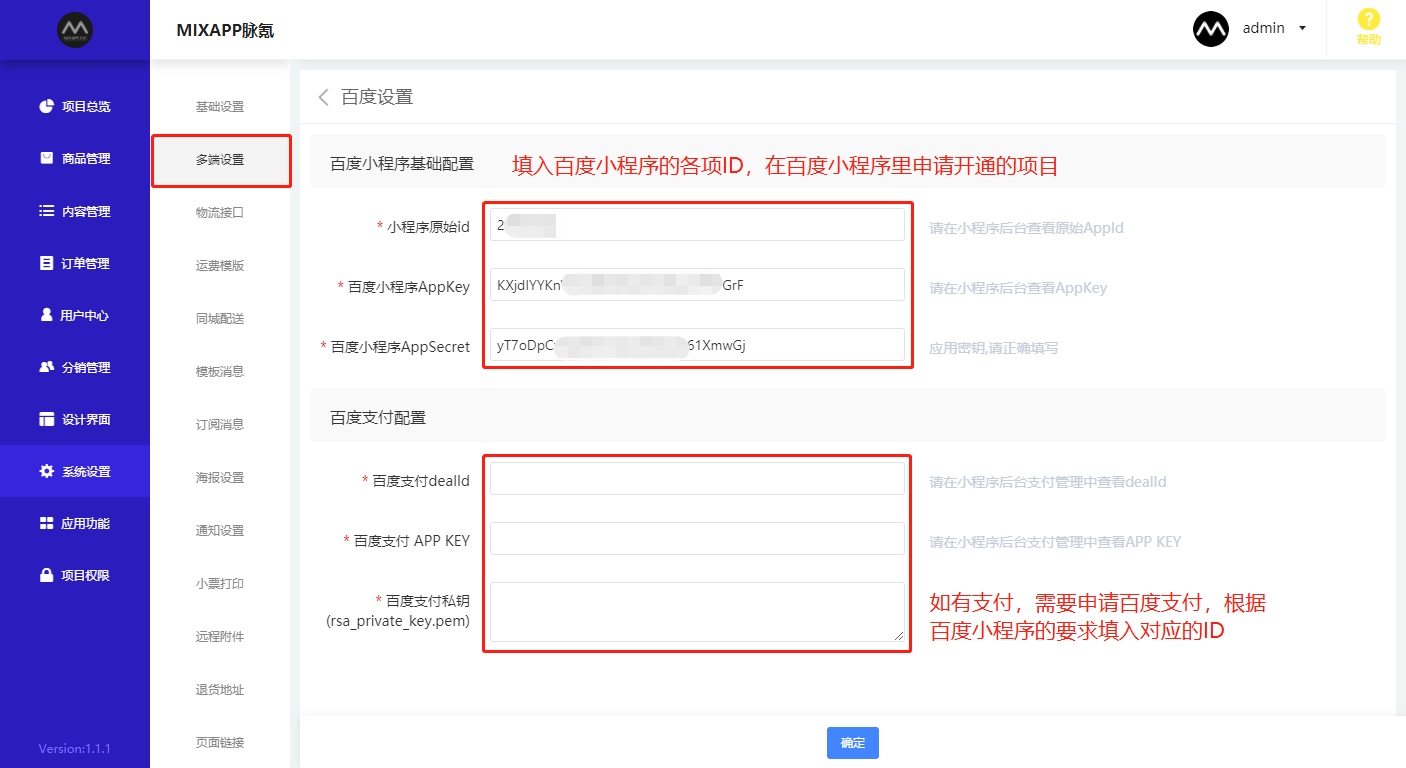The width and height of the screenshot is (1406, 768).
Task: Expand the admin account dropdown arrow
Action: [1302, 29]
